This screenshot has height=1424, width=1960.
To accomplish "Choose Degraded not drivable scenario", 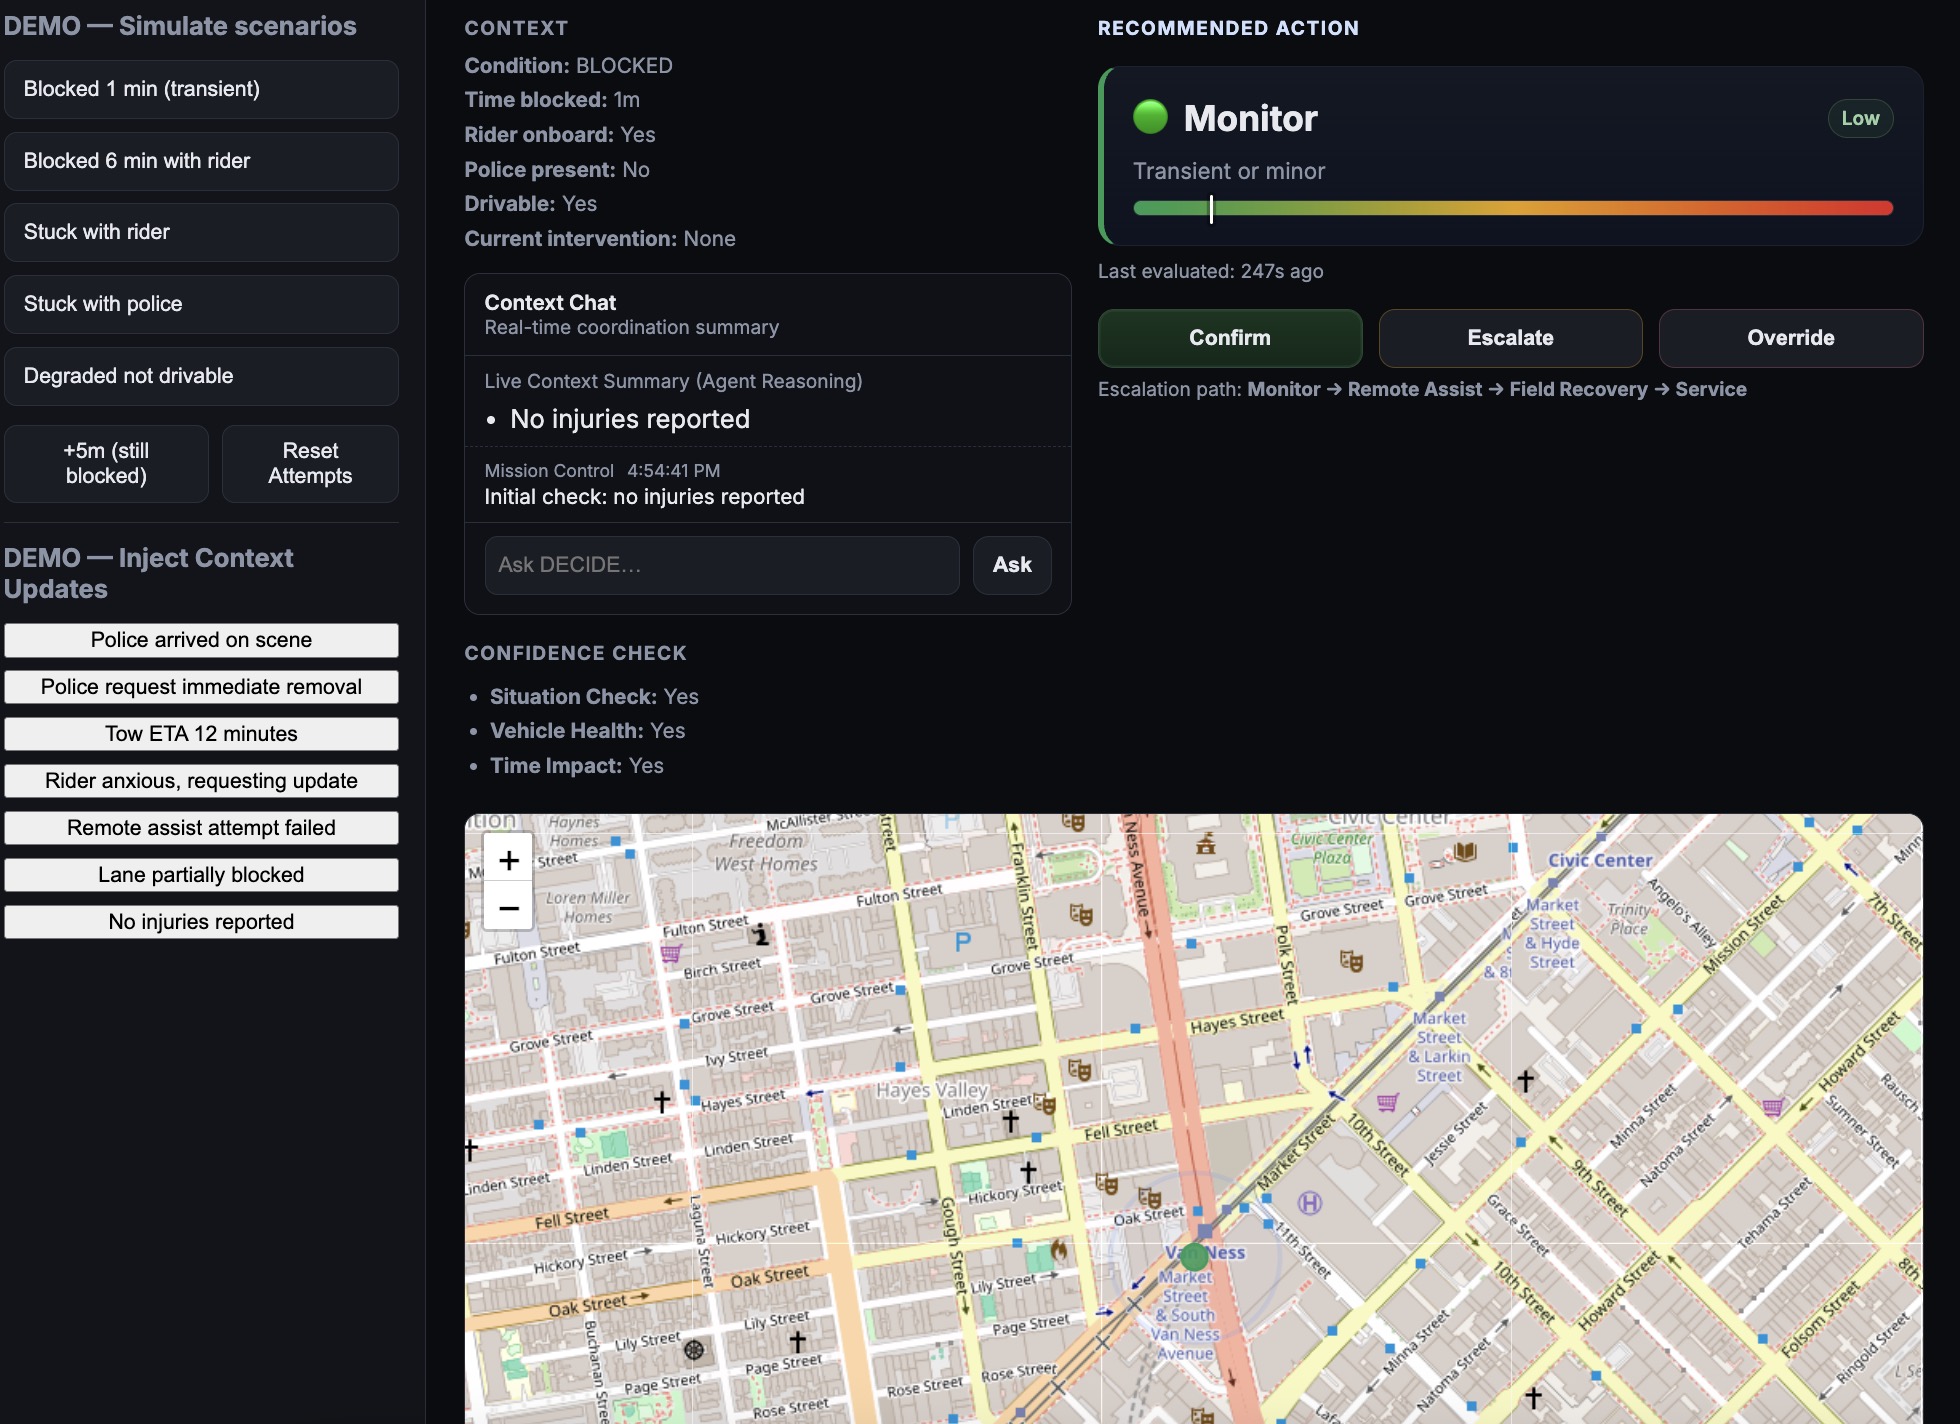I will [201, 376].
